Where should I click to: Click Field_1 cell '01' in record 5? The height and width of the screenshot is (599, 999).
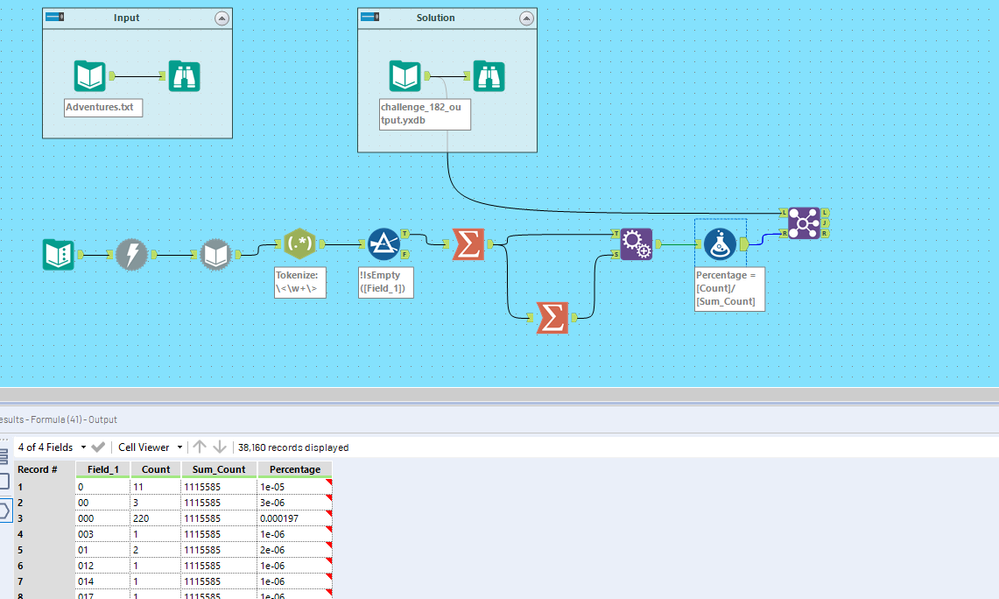(x=103, y=550)
